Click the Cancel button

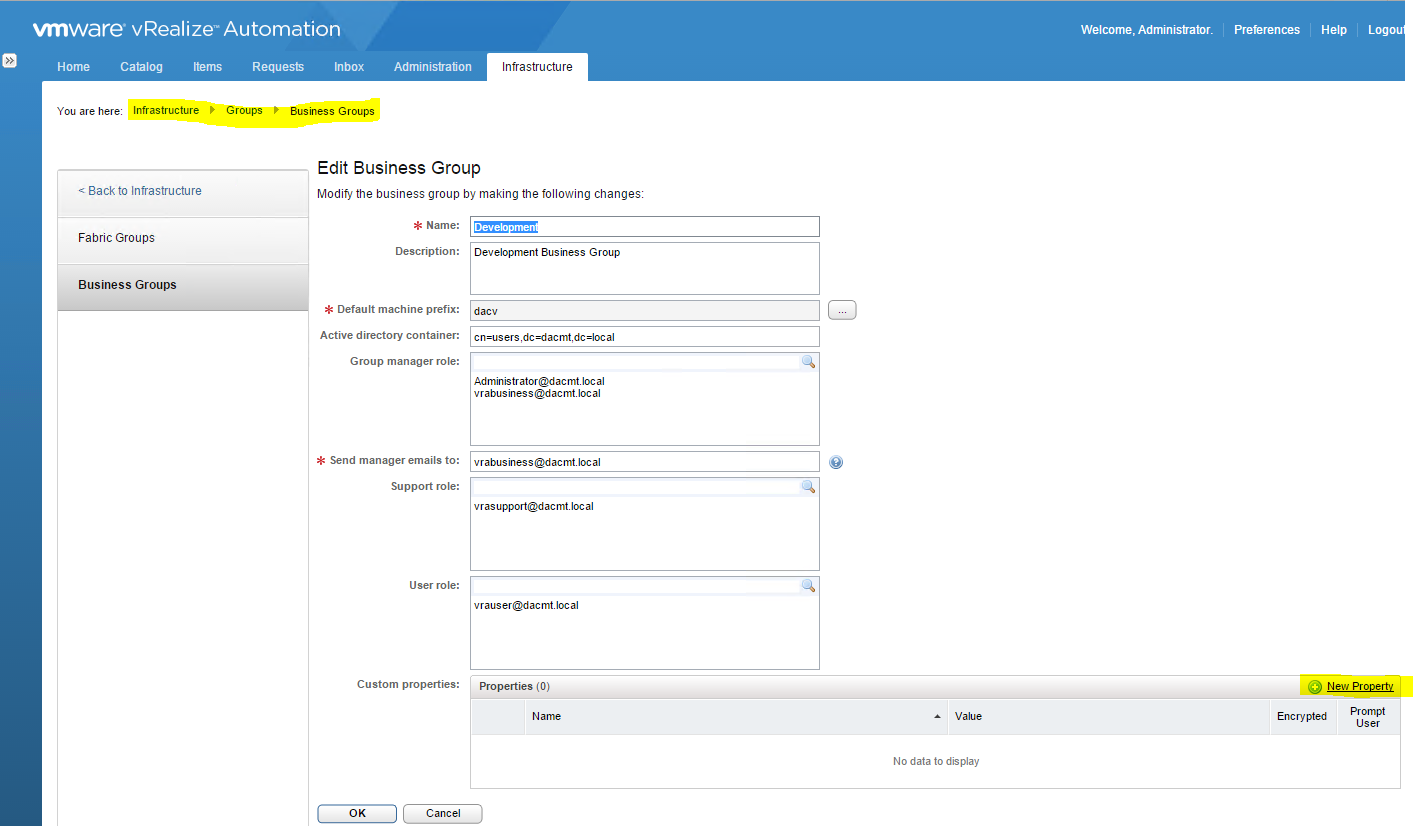pos(443,814)
